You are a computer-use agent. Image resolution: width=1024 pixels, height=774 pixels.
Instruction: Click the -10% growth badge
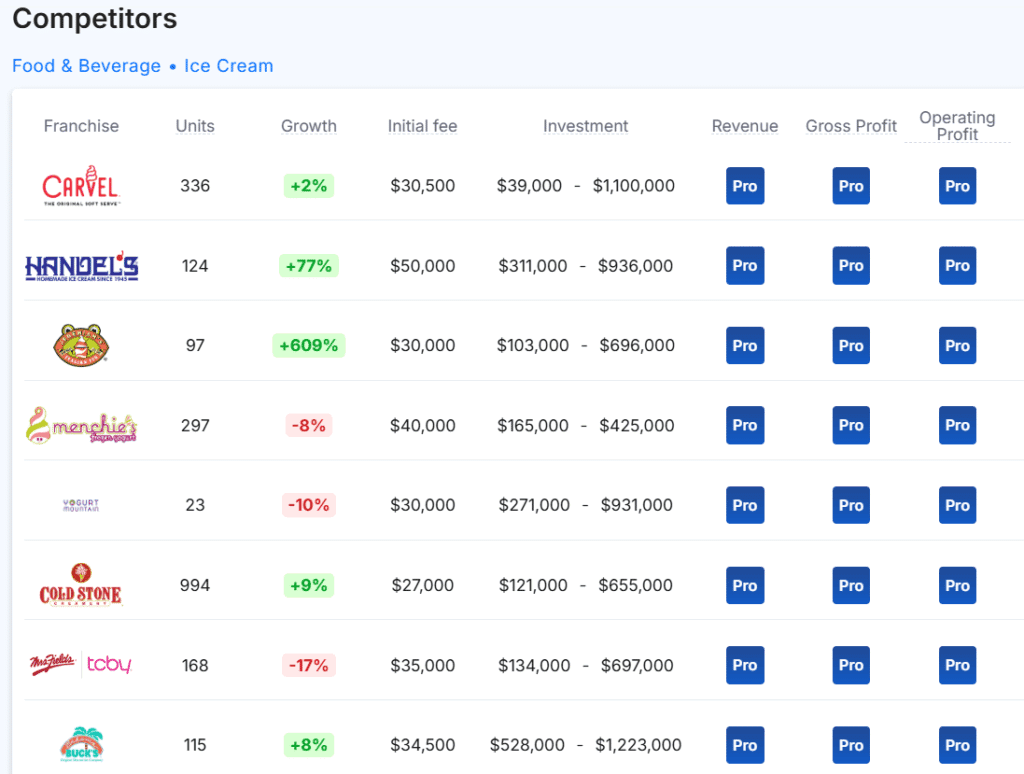pyautogui.click(x=309, y=505)
